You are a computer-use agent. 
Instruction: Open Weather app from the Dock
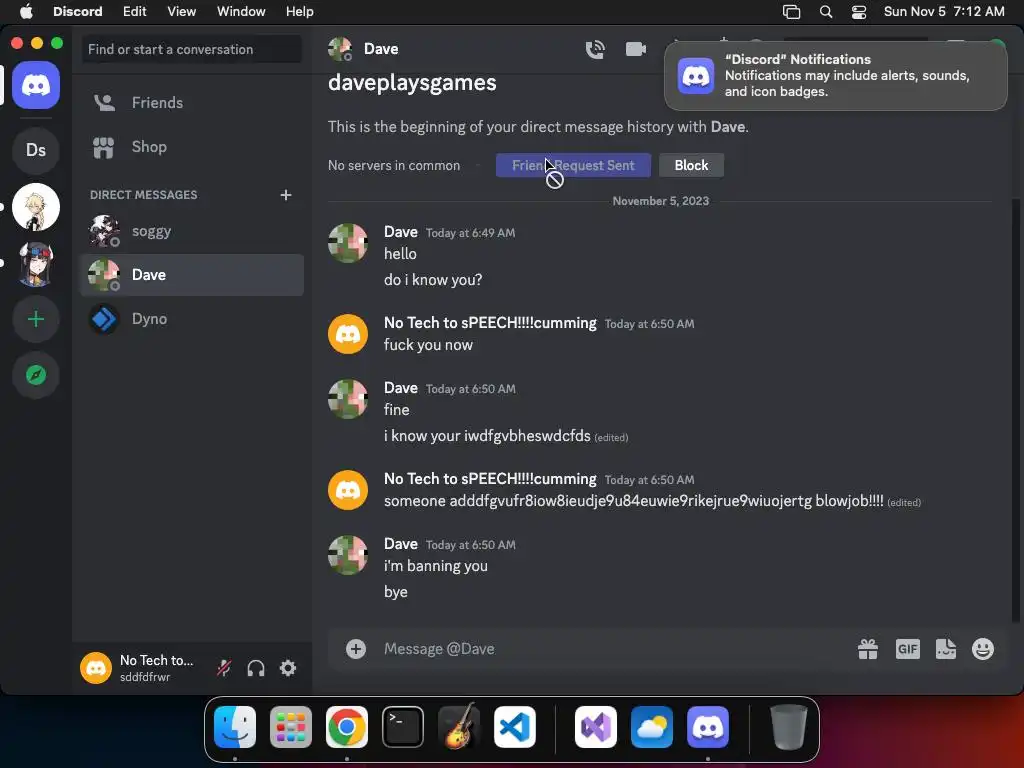click(652, 727)
